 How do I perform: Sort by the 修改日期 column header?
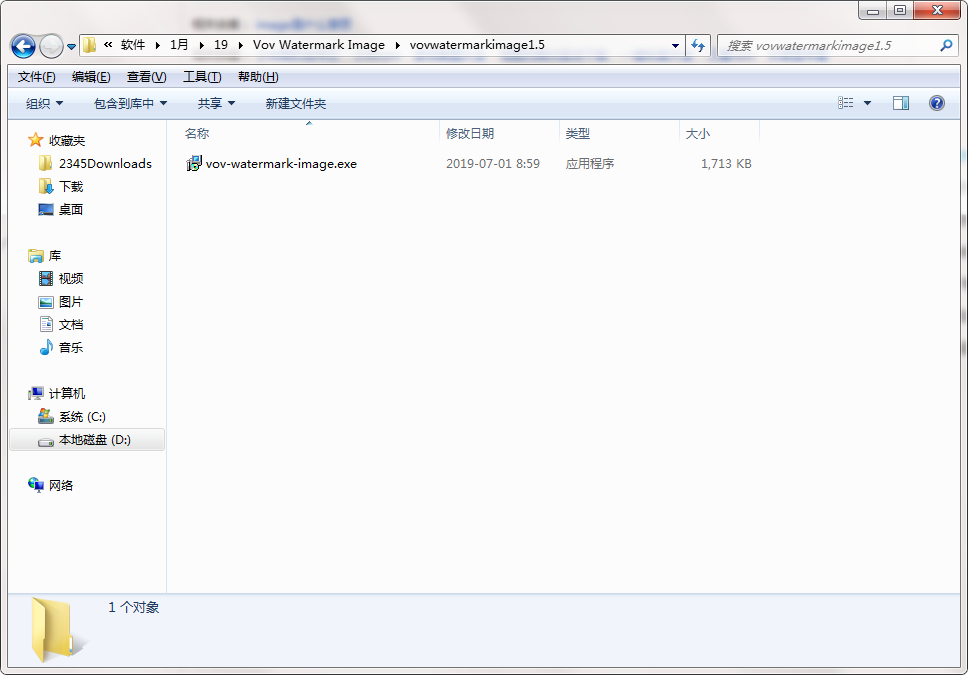(x=470, y=133)
